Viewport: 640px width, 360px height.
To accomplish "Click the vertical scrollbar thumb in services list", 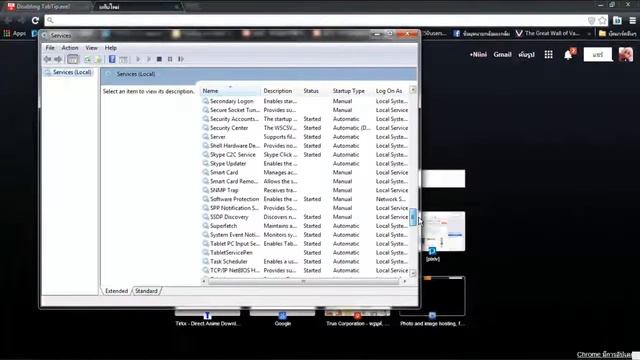I will point(413,217).
